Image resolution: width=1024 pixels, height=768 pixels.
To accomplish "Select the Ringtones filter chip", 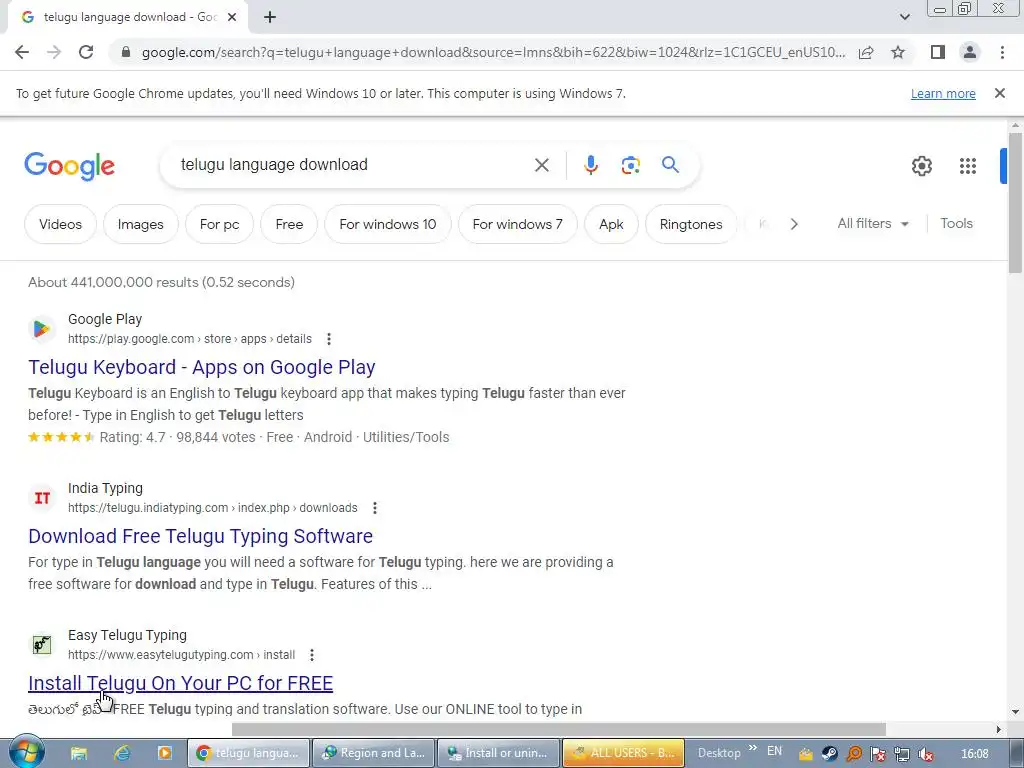I will (691, 224).
